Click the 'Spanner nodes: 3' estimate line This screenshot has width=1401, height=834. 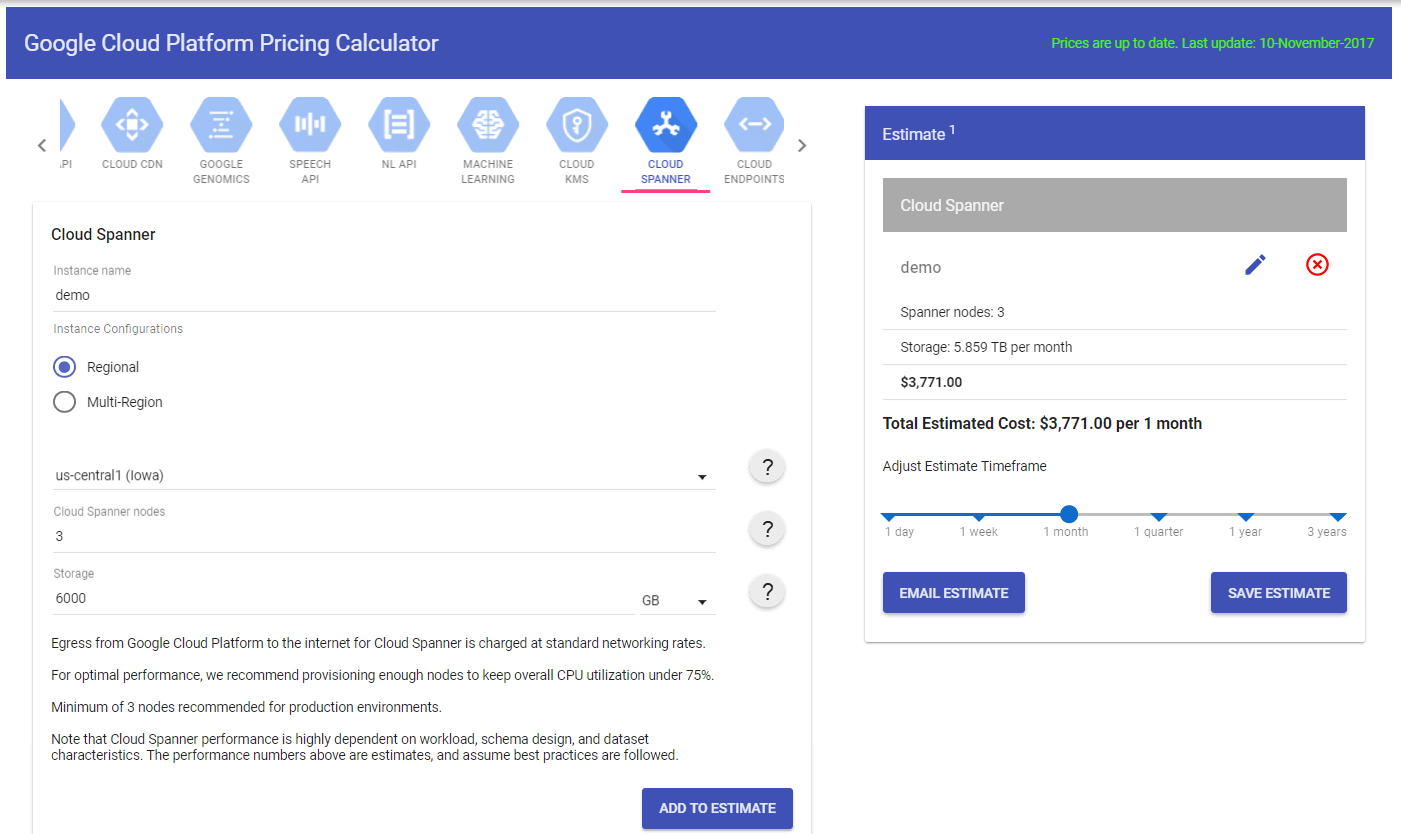(952, 312)
